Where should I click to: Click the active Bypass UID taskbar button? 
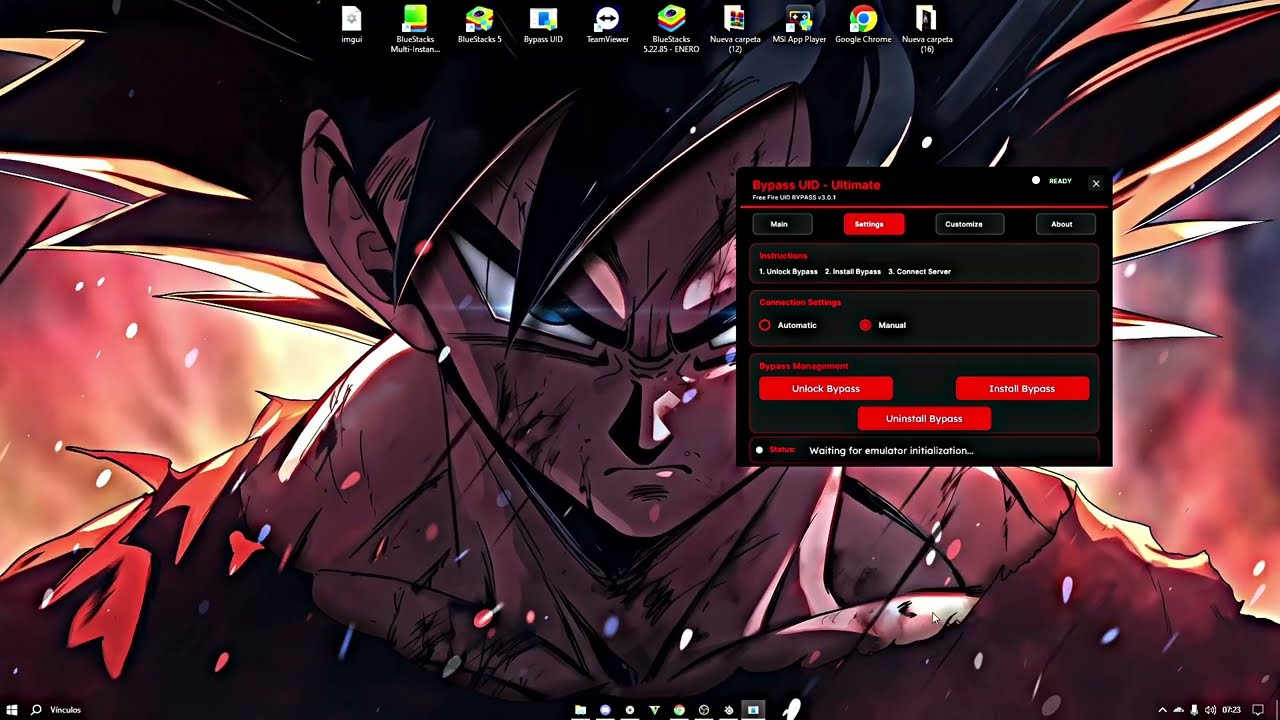coord(753,710)
